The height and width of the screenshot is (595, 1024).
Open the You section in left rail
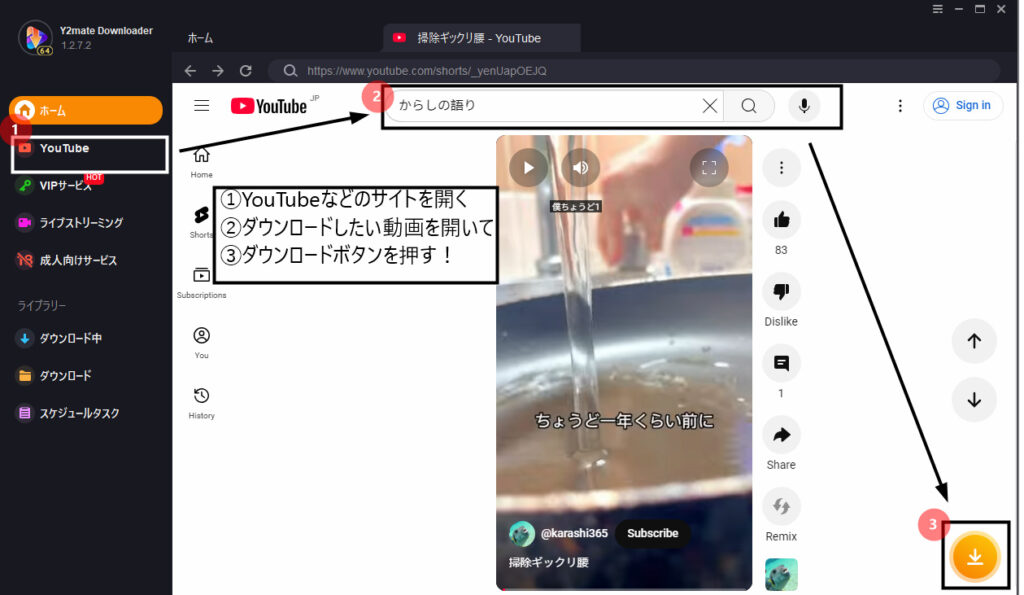point(201,343)
